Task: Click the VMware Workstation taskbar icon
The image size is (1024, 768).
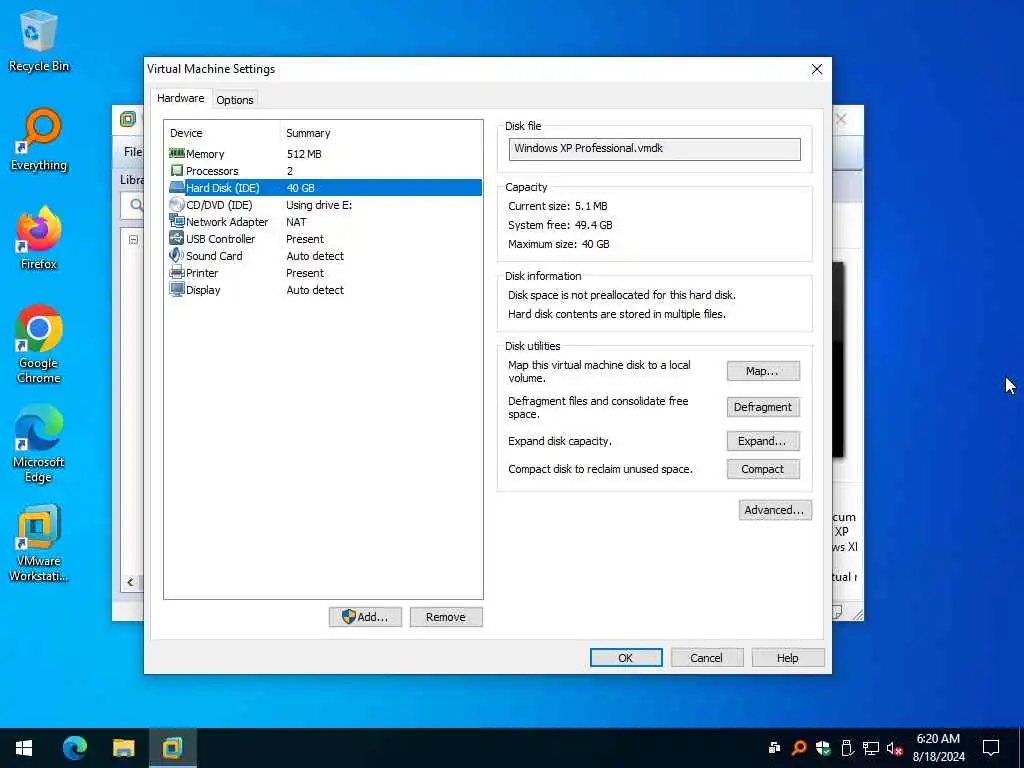Action: coord(172,748)
